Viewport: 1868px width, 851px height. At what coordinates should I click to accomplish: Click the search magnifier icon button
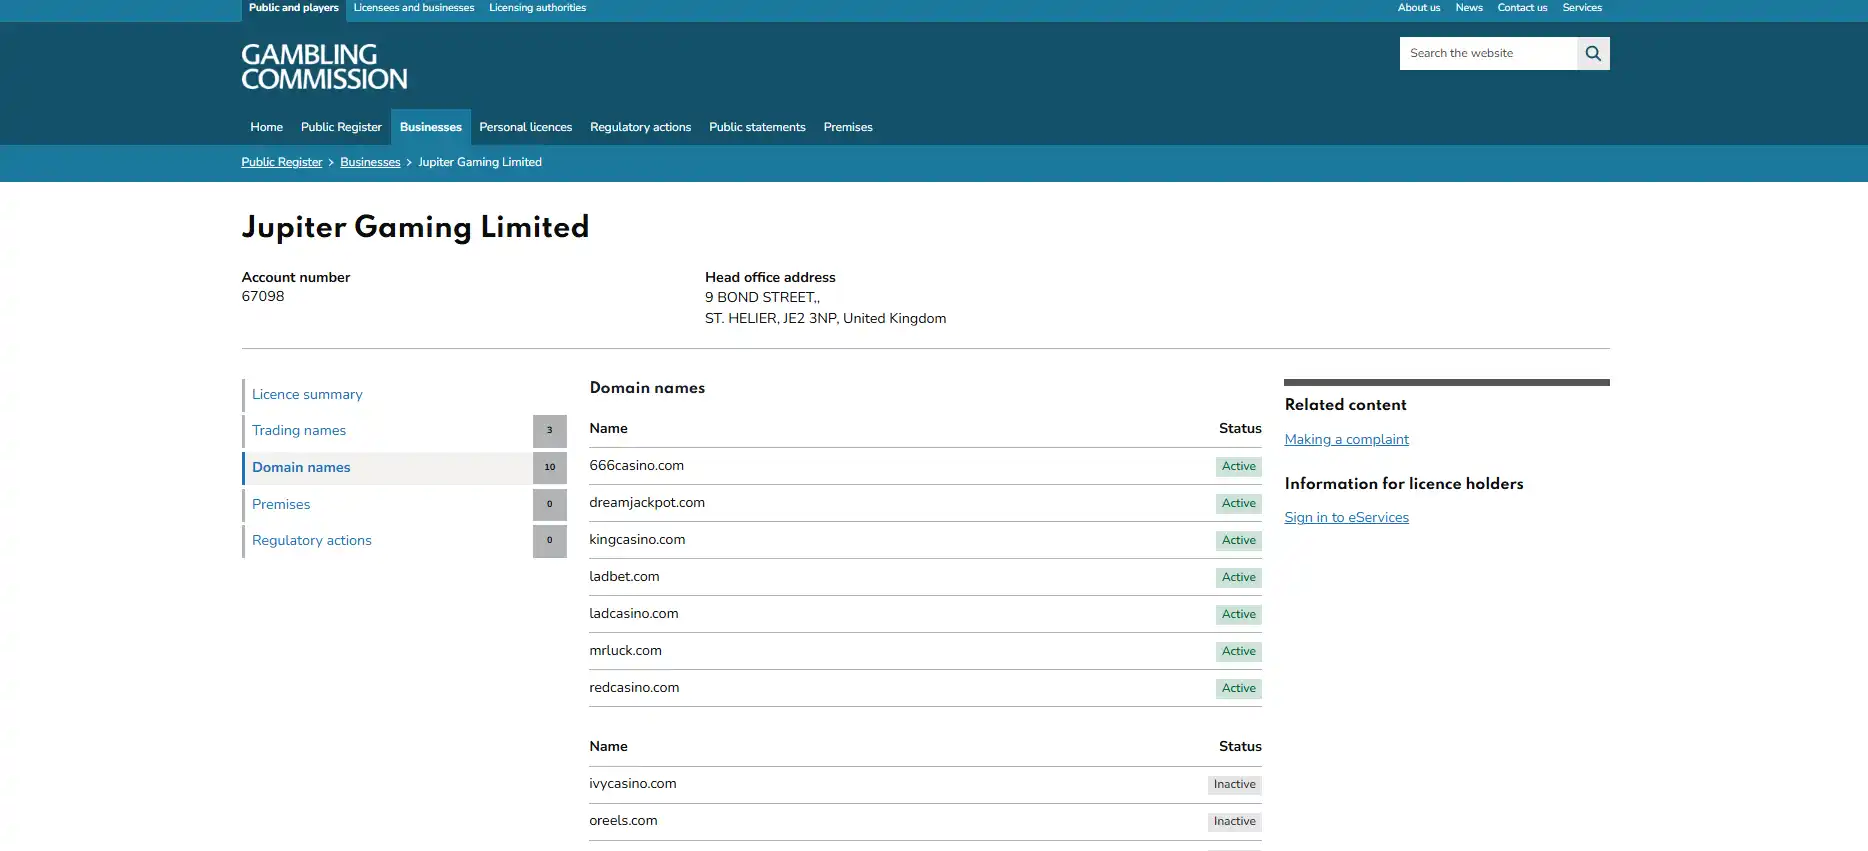(1593, 53)
